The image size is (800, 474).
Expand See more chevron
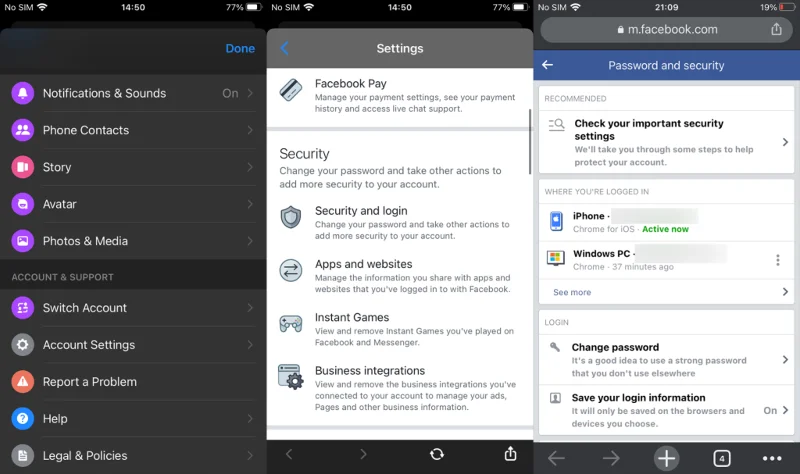coord(785,292)
